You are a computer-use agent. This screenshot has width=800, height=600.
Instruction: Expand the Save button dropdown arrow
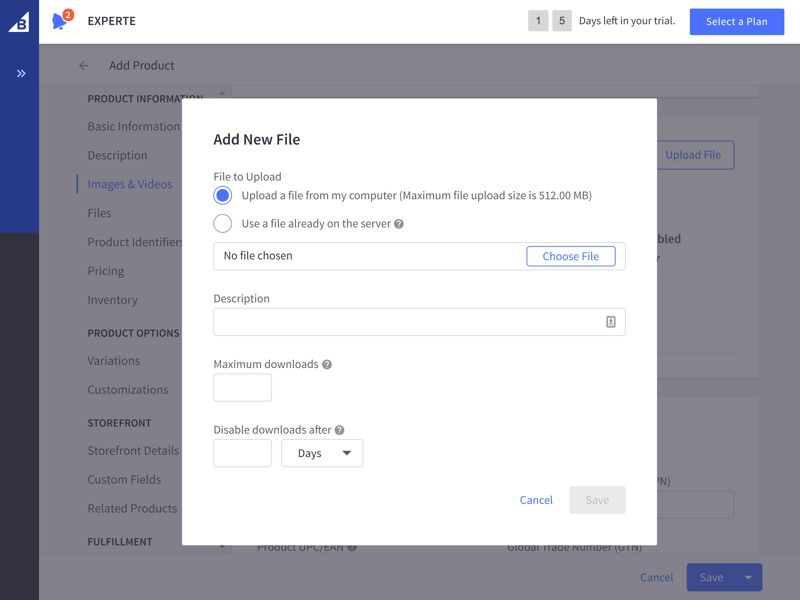click(748, 578)
